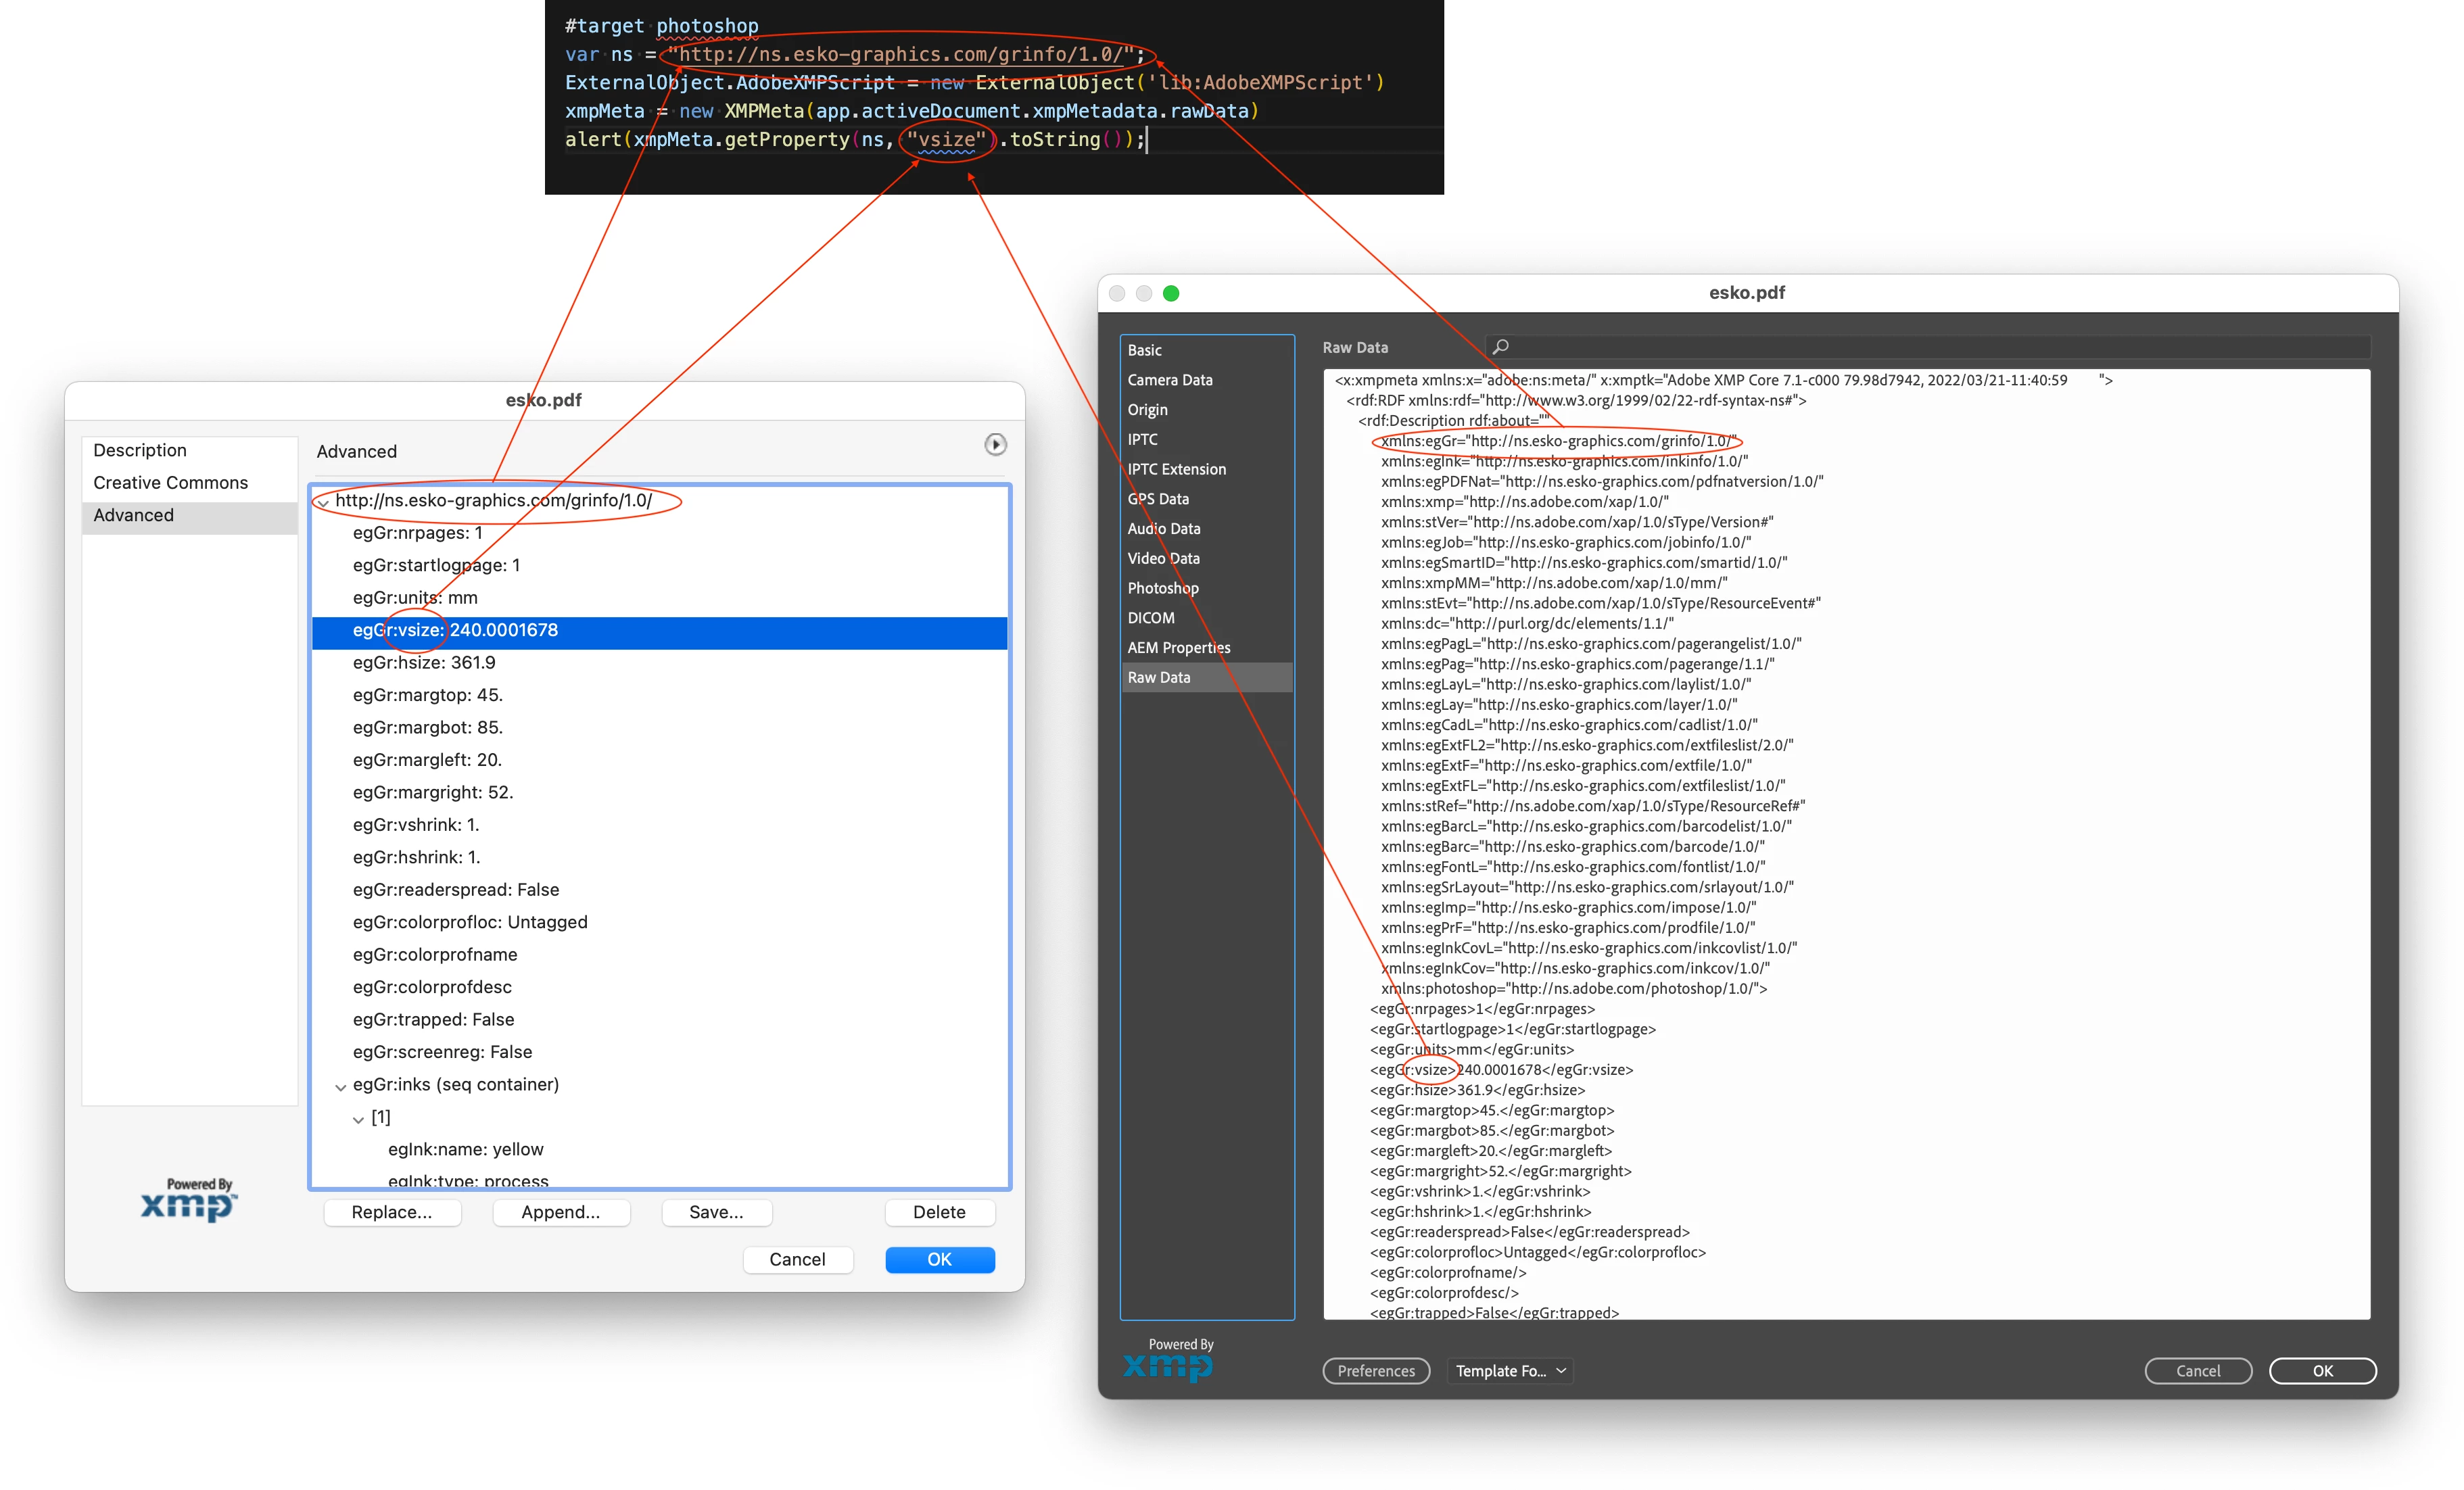This screenshot has height=1490, width=2464.
Task: Select the Creative Commons tab
Action: click(x=170, y=482)
